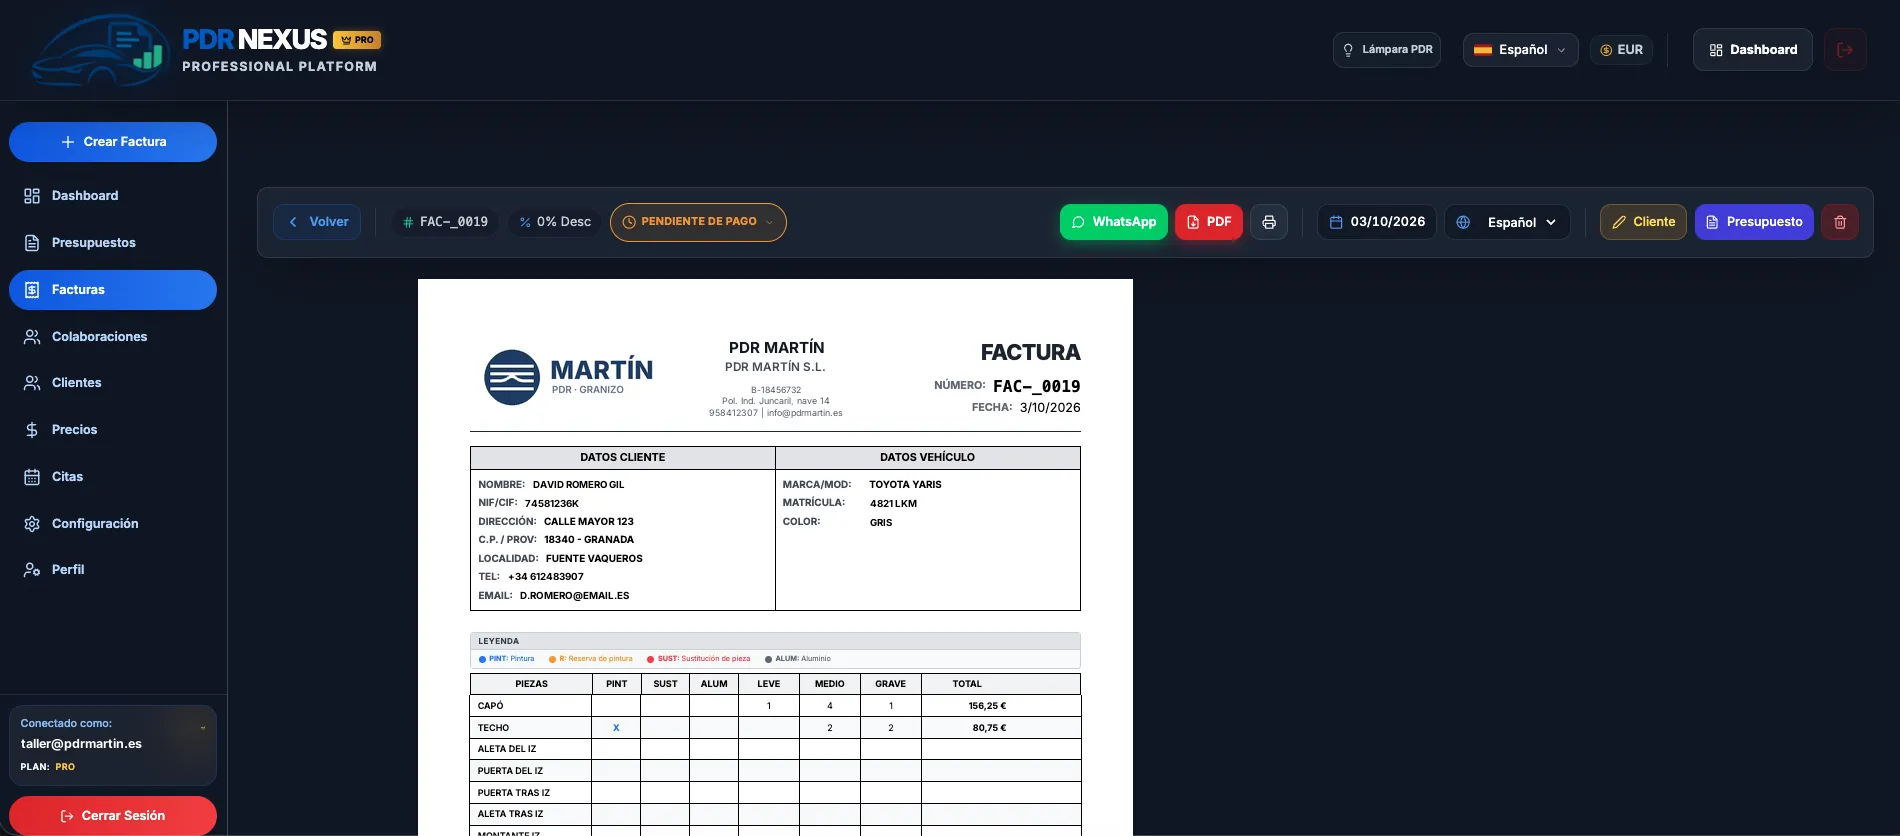The width and height of the screenshot is (1900, 836).
Task: Click the logout icon in the header
Action: point(1845,50)
